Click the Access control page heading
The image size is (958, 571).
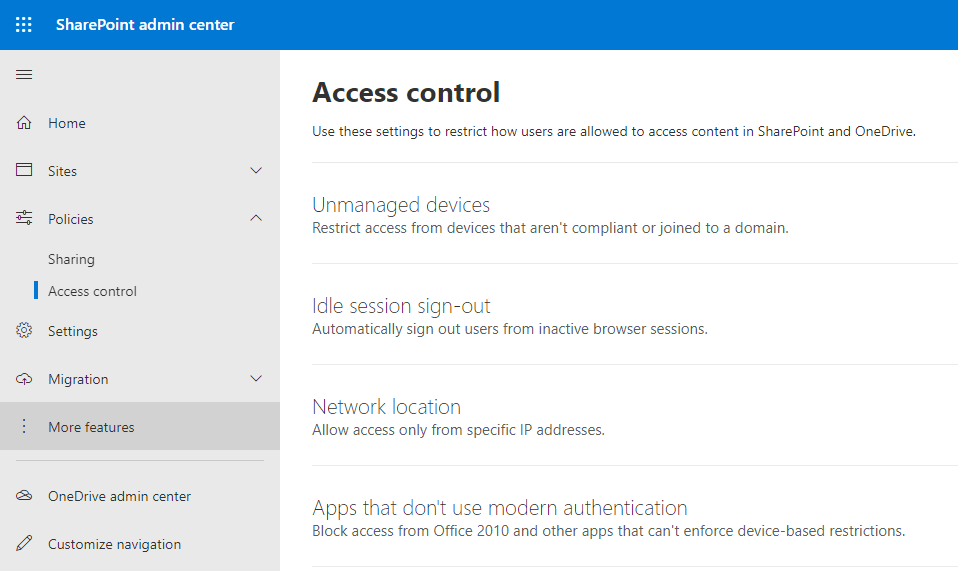point(406,93)
